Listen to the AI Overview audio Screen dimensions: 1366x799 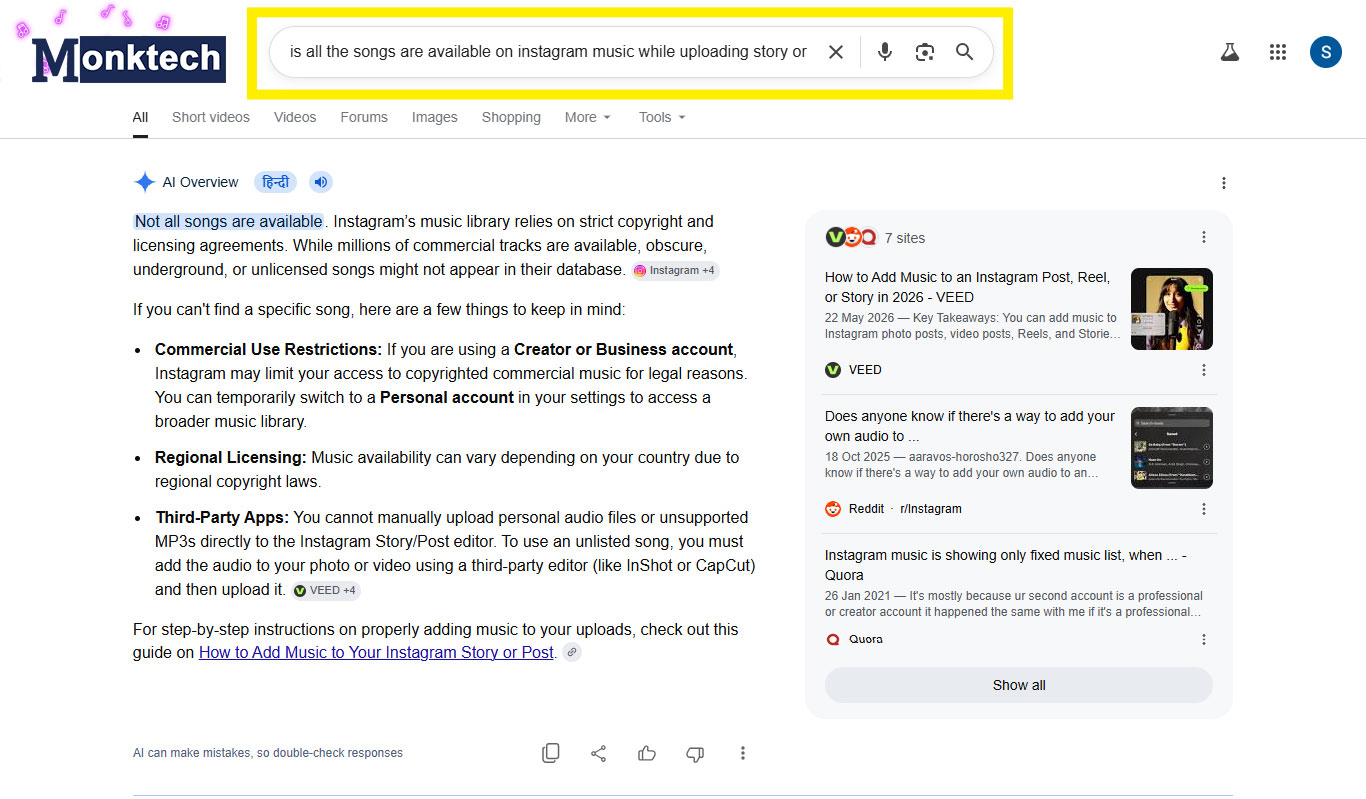[x=320, y=182]
